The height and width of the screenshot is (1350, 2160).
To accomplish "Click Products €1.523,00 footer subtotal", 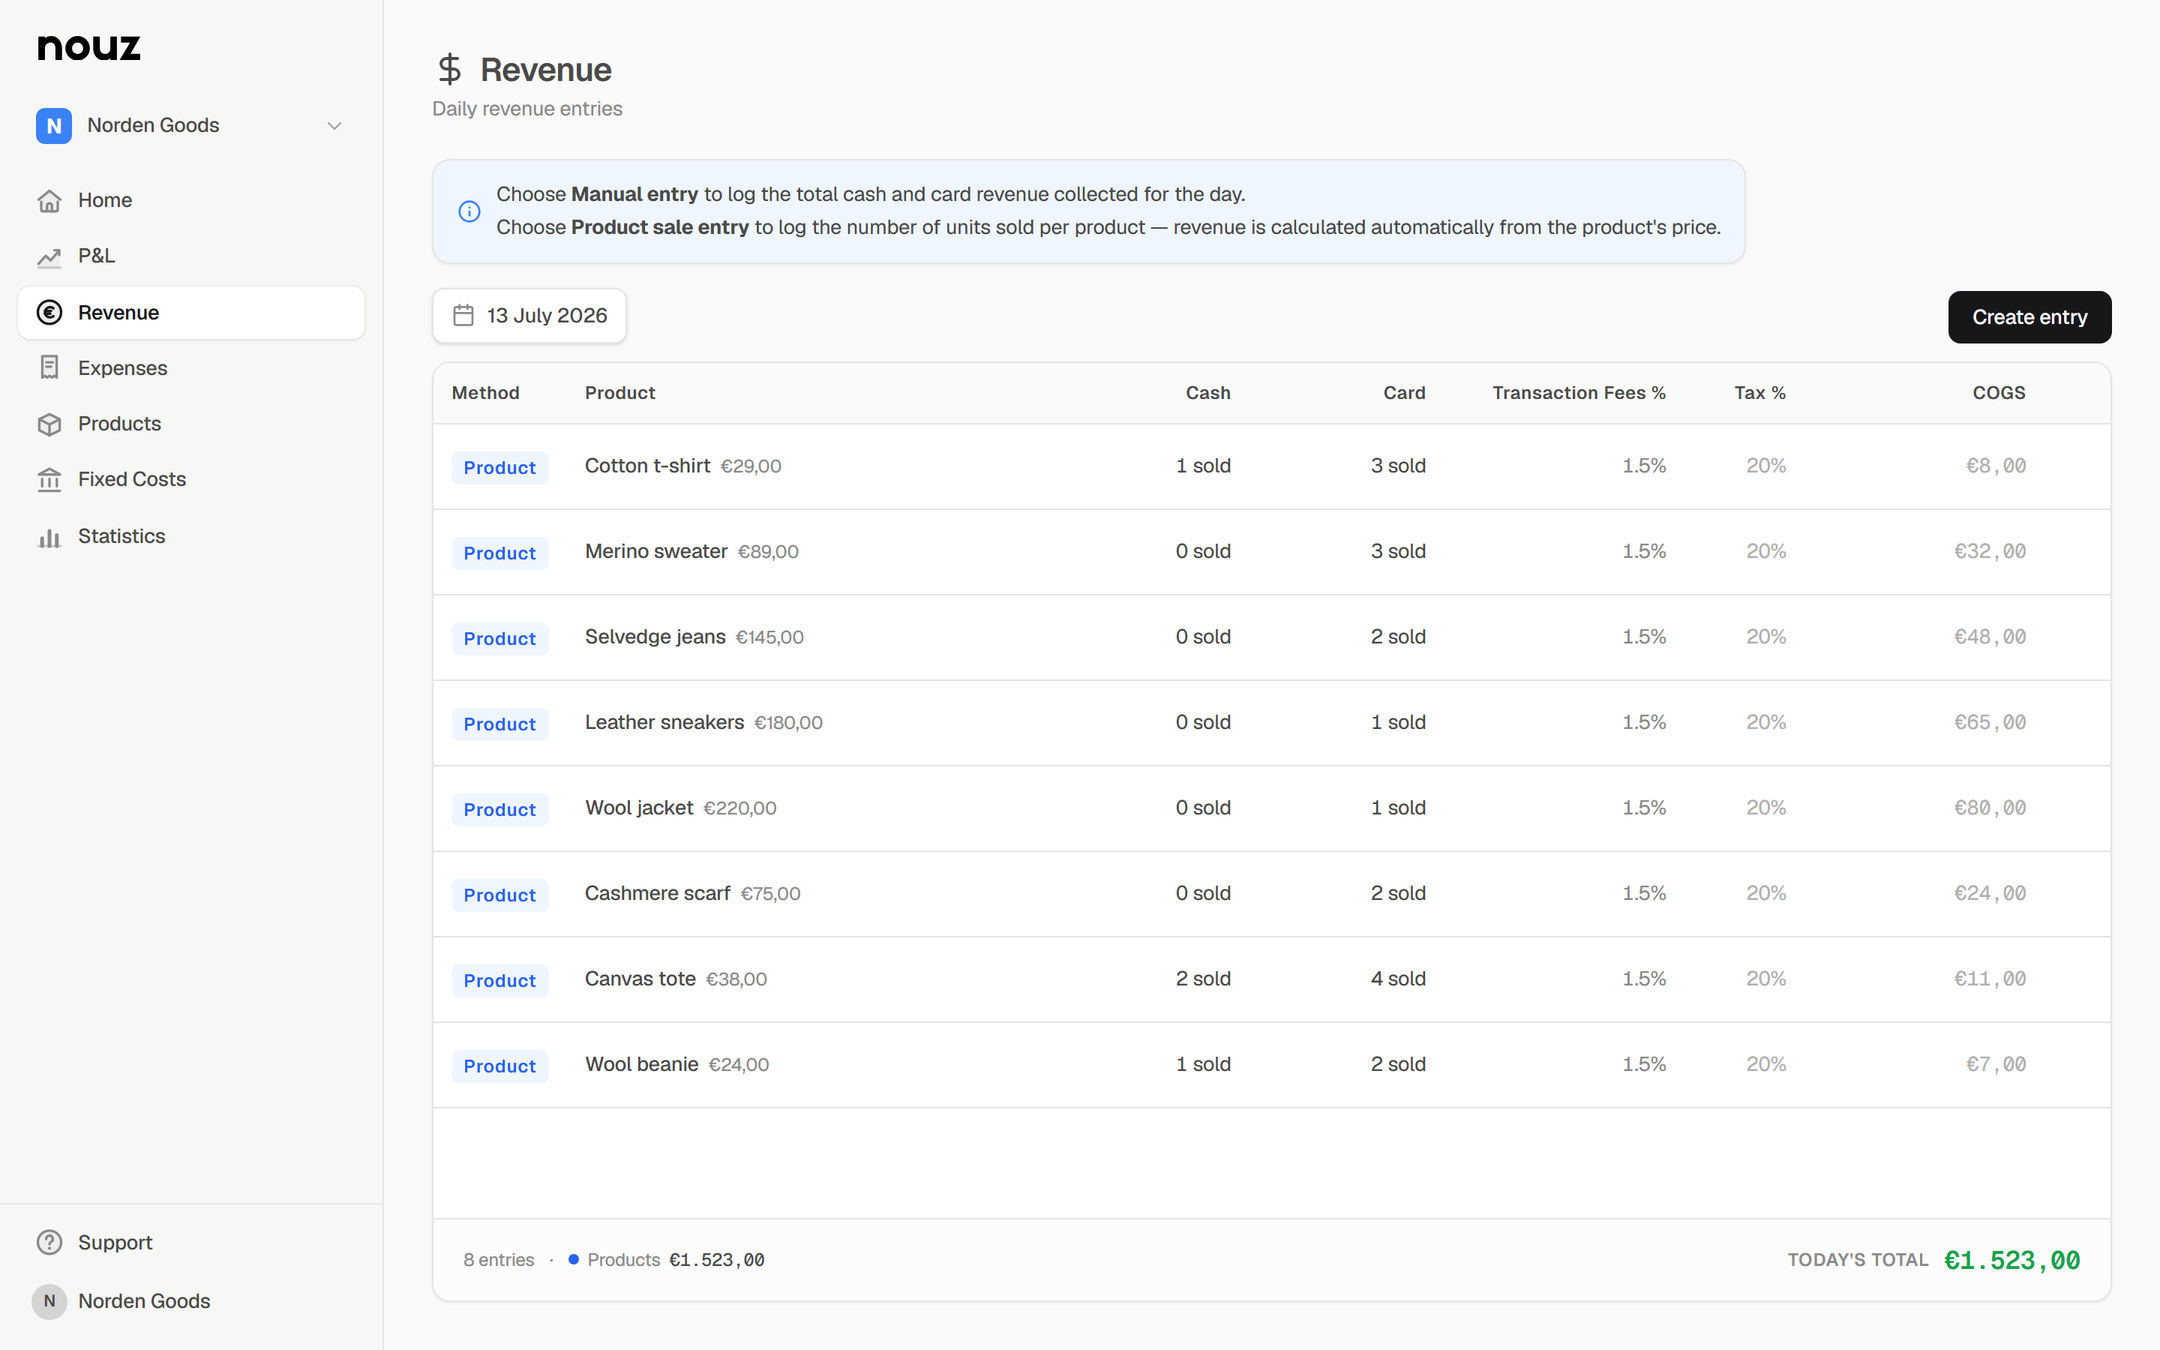I will (676, 1260).
